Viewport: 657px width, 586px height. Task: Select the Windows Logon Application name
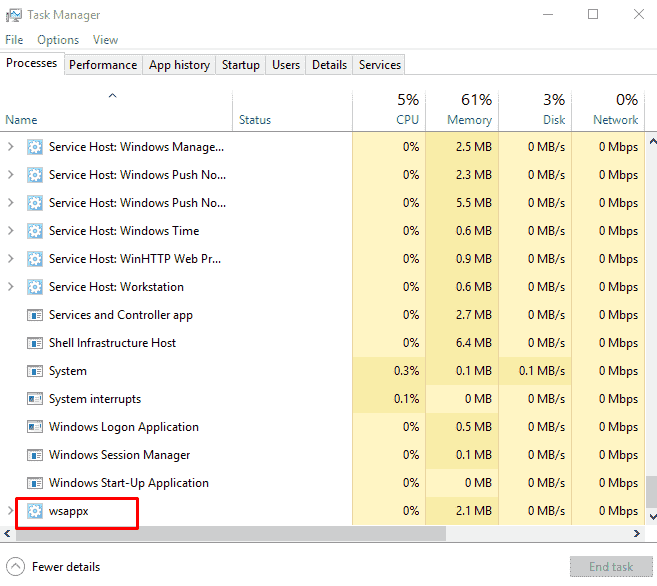124,427
